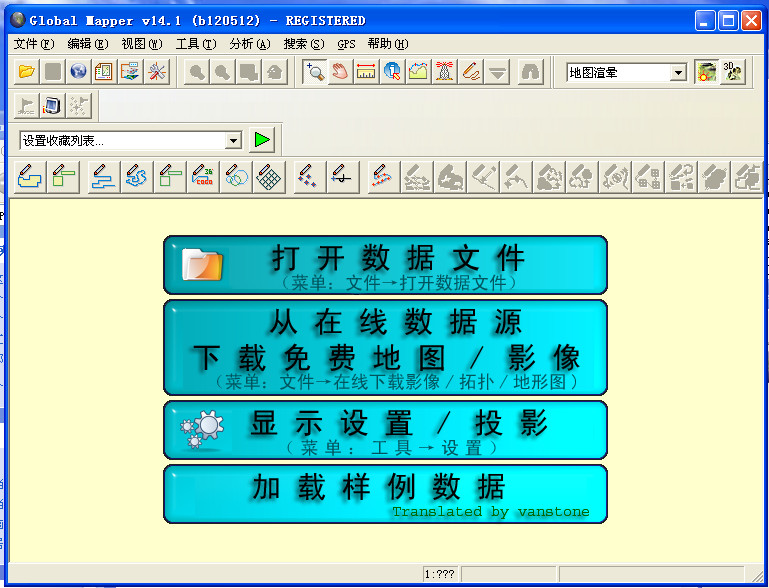Open the 搜索(S) menu

click(x=304, y=44)
